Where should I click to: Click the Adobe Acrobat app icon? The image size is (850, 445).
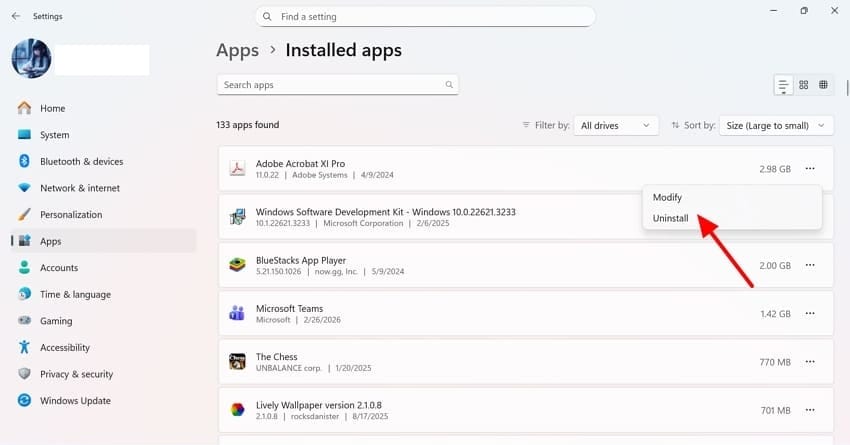tap(237, 169)
